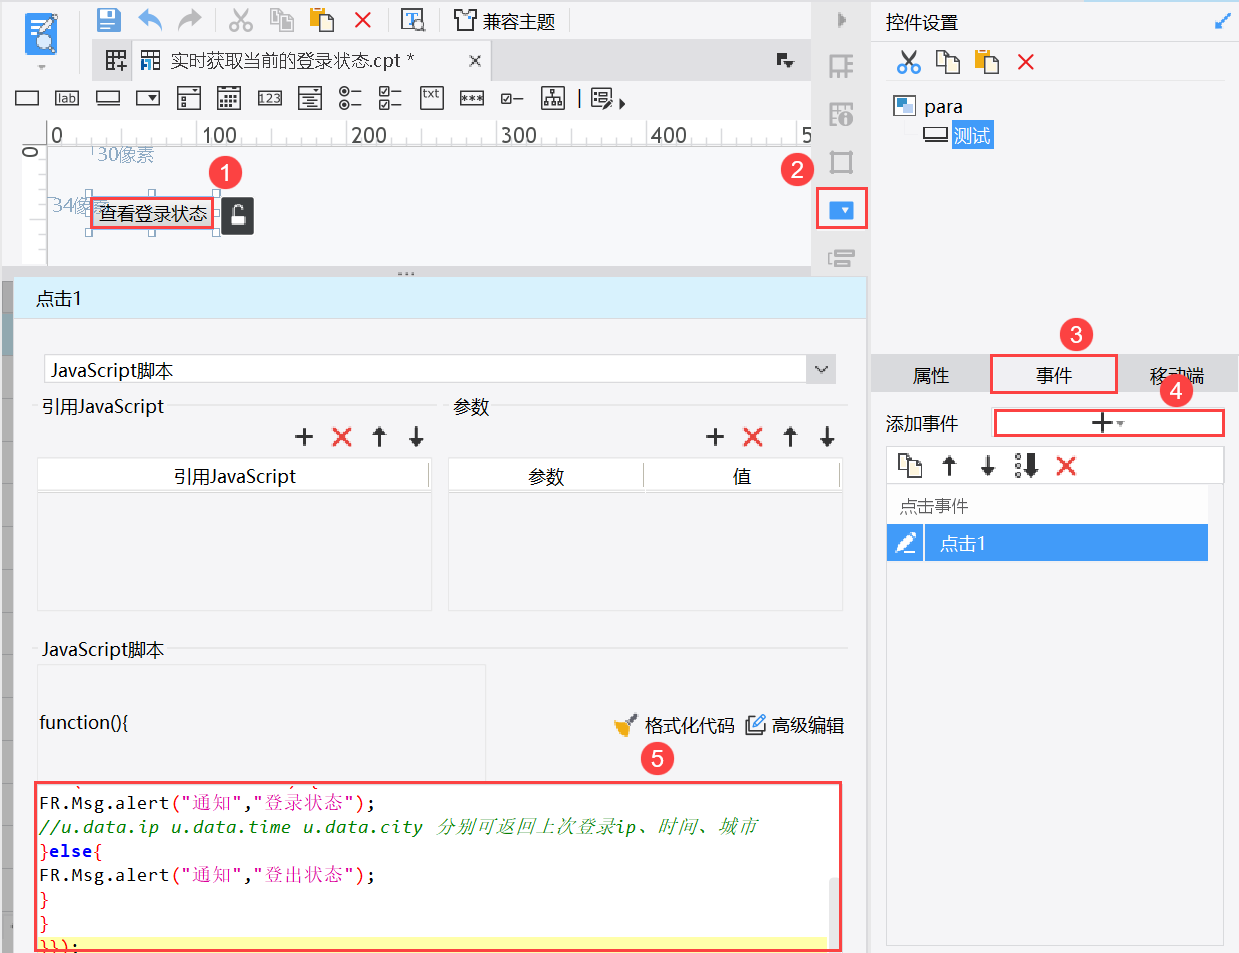The height and width of the screenshot is (953, 1239).
Task: Click the Format Code brush icon
Action: click(624, 725)
